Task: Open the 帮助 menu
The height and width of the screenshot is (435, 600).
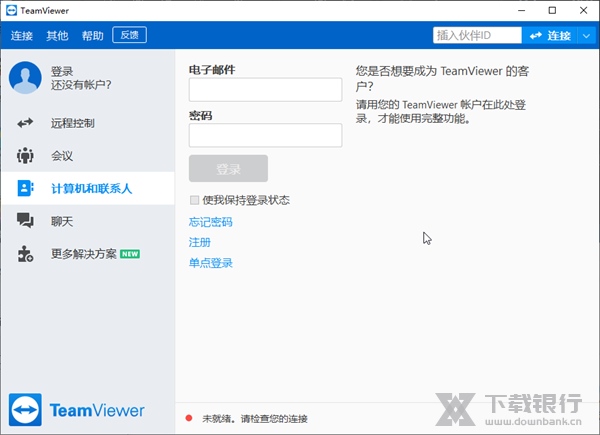Action: [93, 36]
